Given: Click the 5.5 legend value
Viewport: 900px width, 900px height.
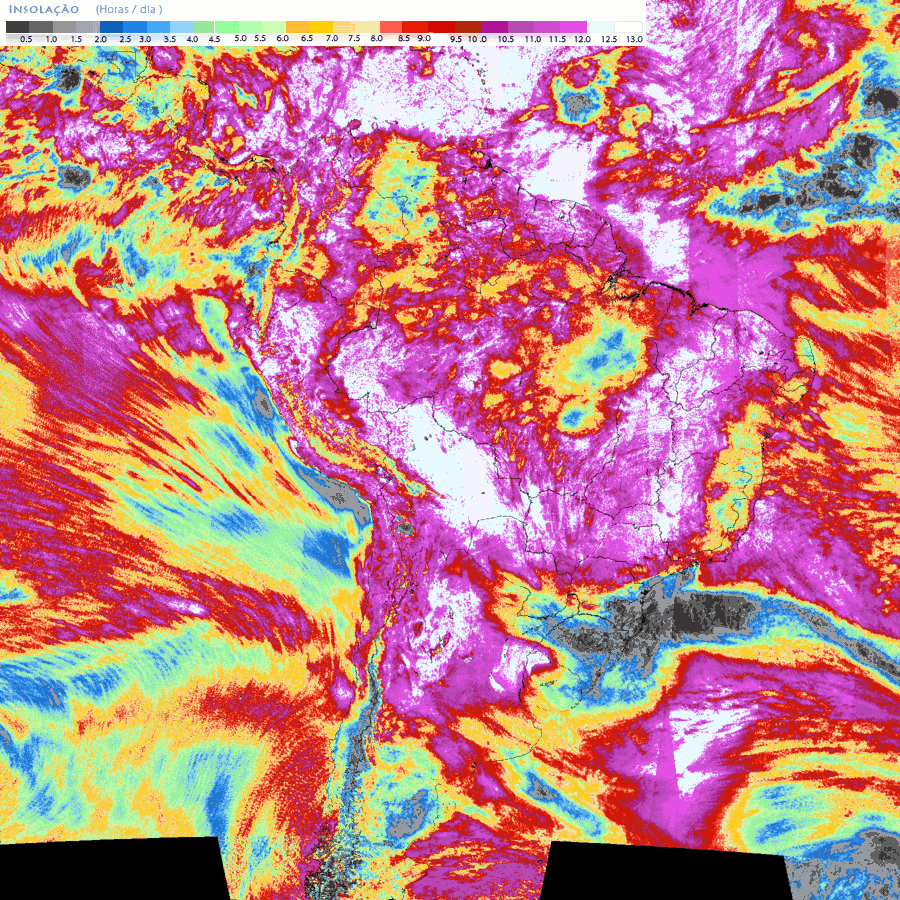Looking at the screenshot, I should click(260, 38).
